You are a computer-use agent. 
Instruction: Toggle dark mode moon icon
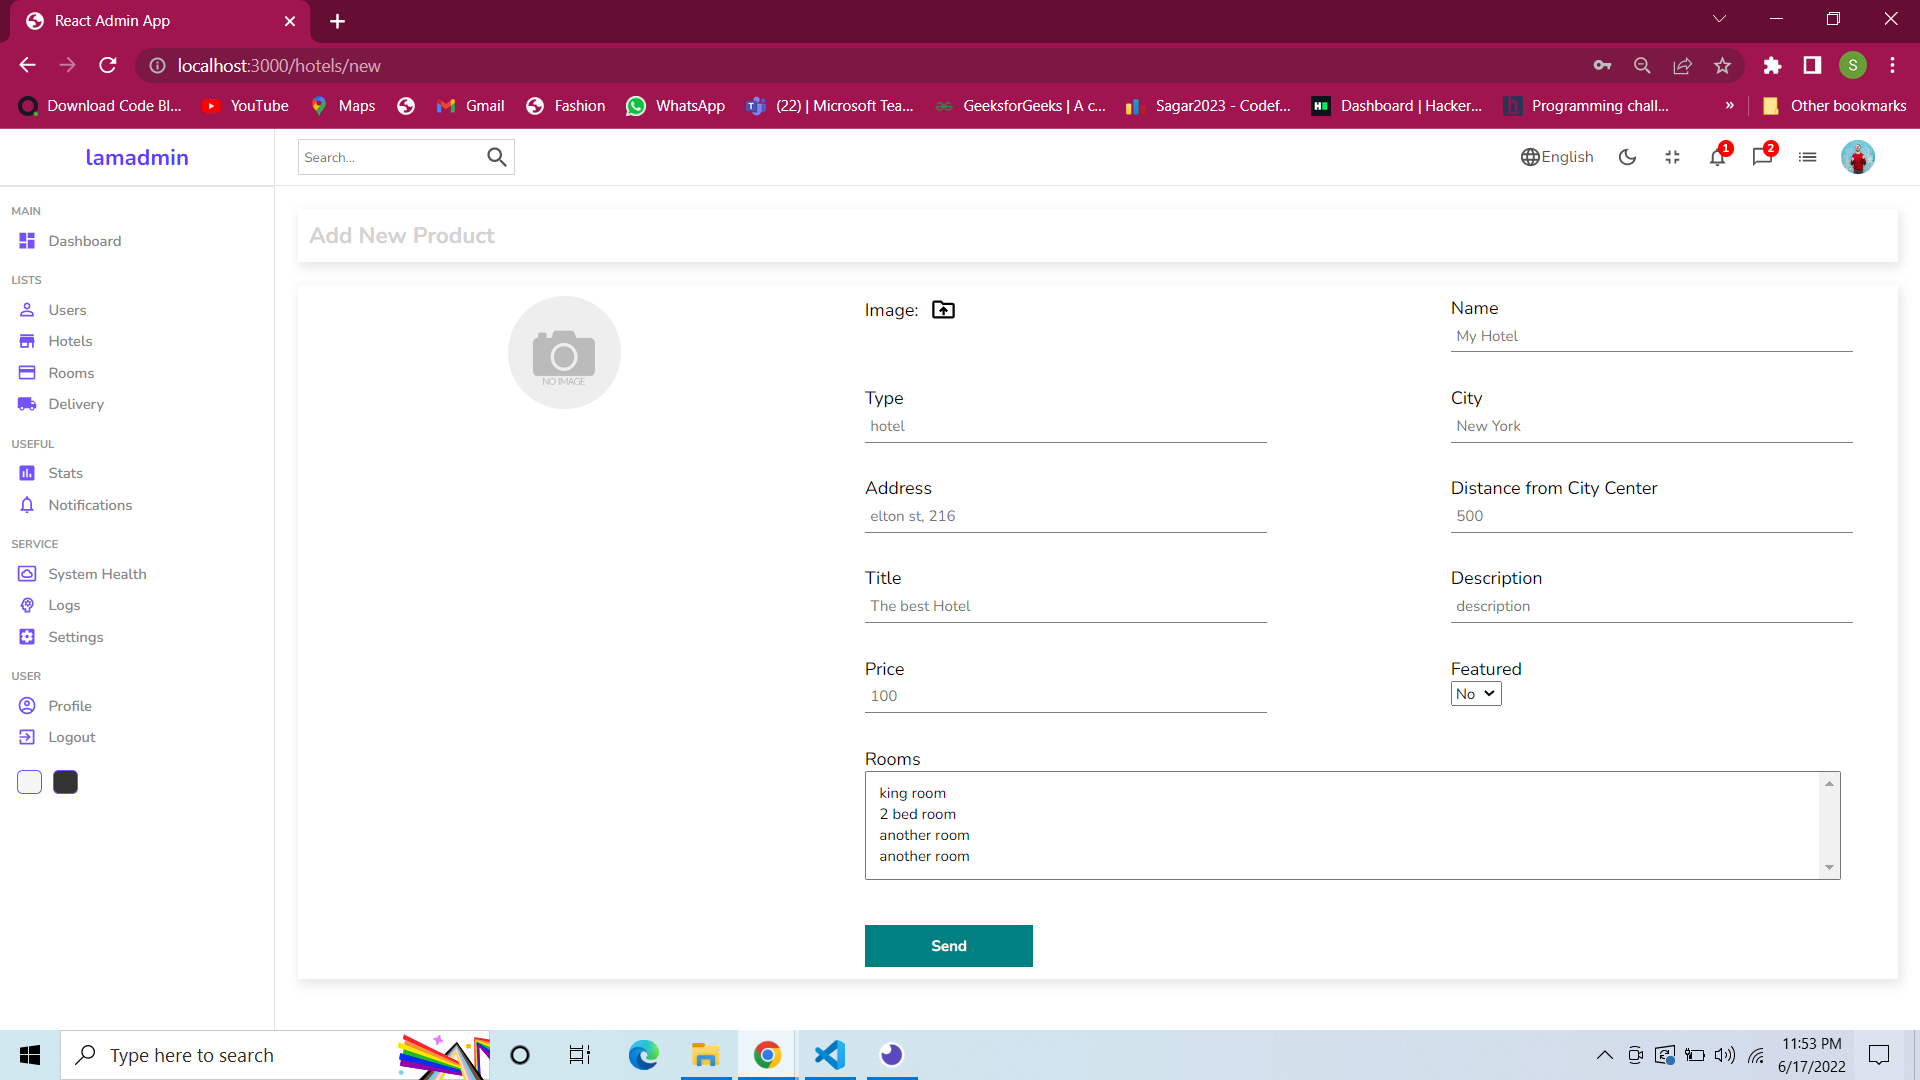1627,157
